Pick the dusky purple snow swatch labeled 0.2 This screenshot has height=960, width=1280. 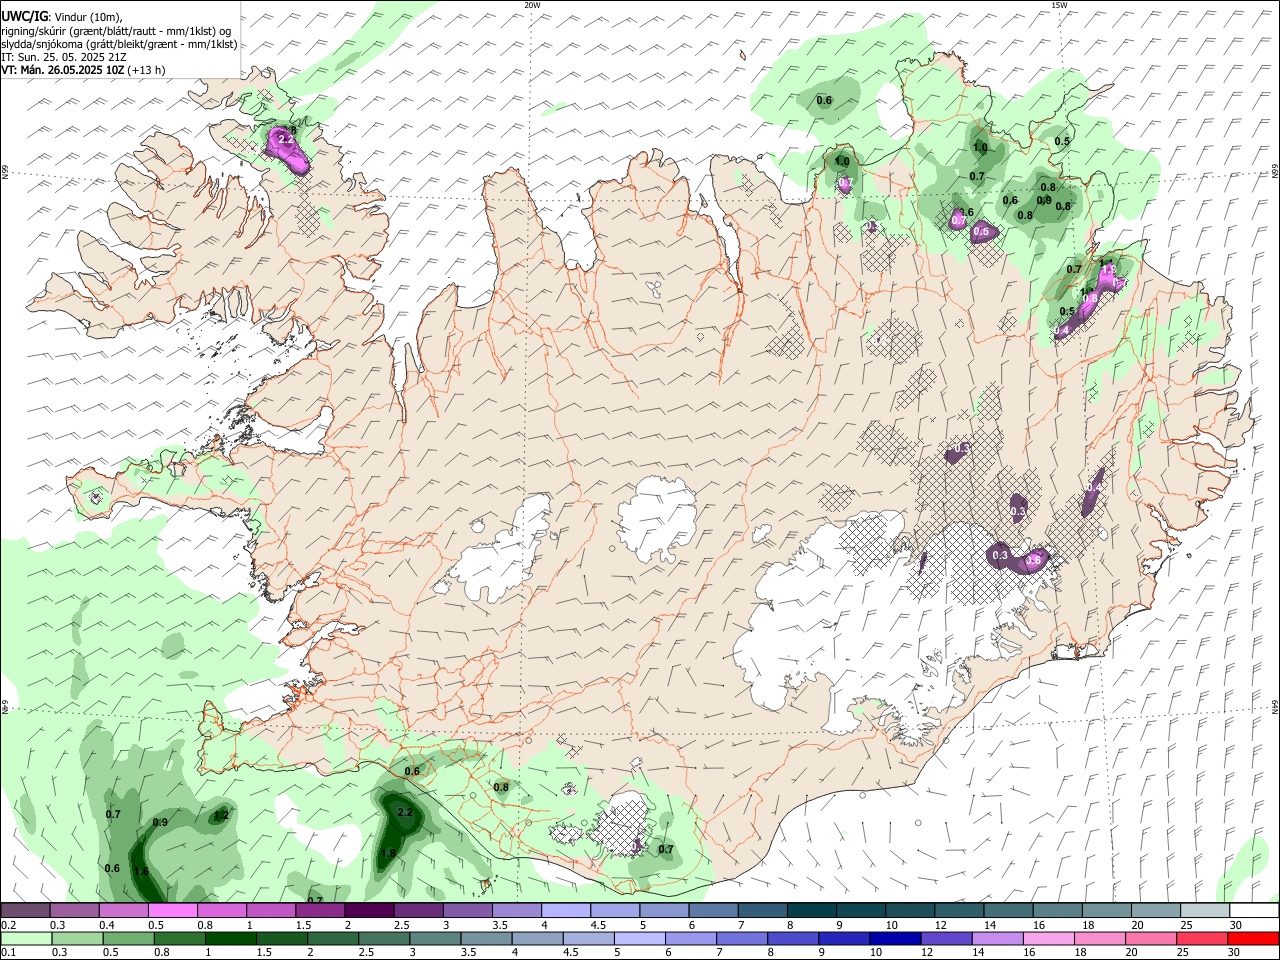click(x=25, y=911)
